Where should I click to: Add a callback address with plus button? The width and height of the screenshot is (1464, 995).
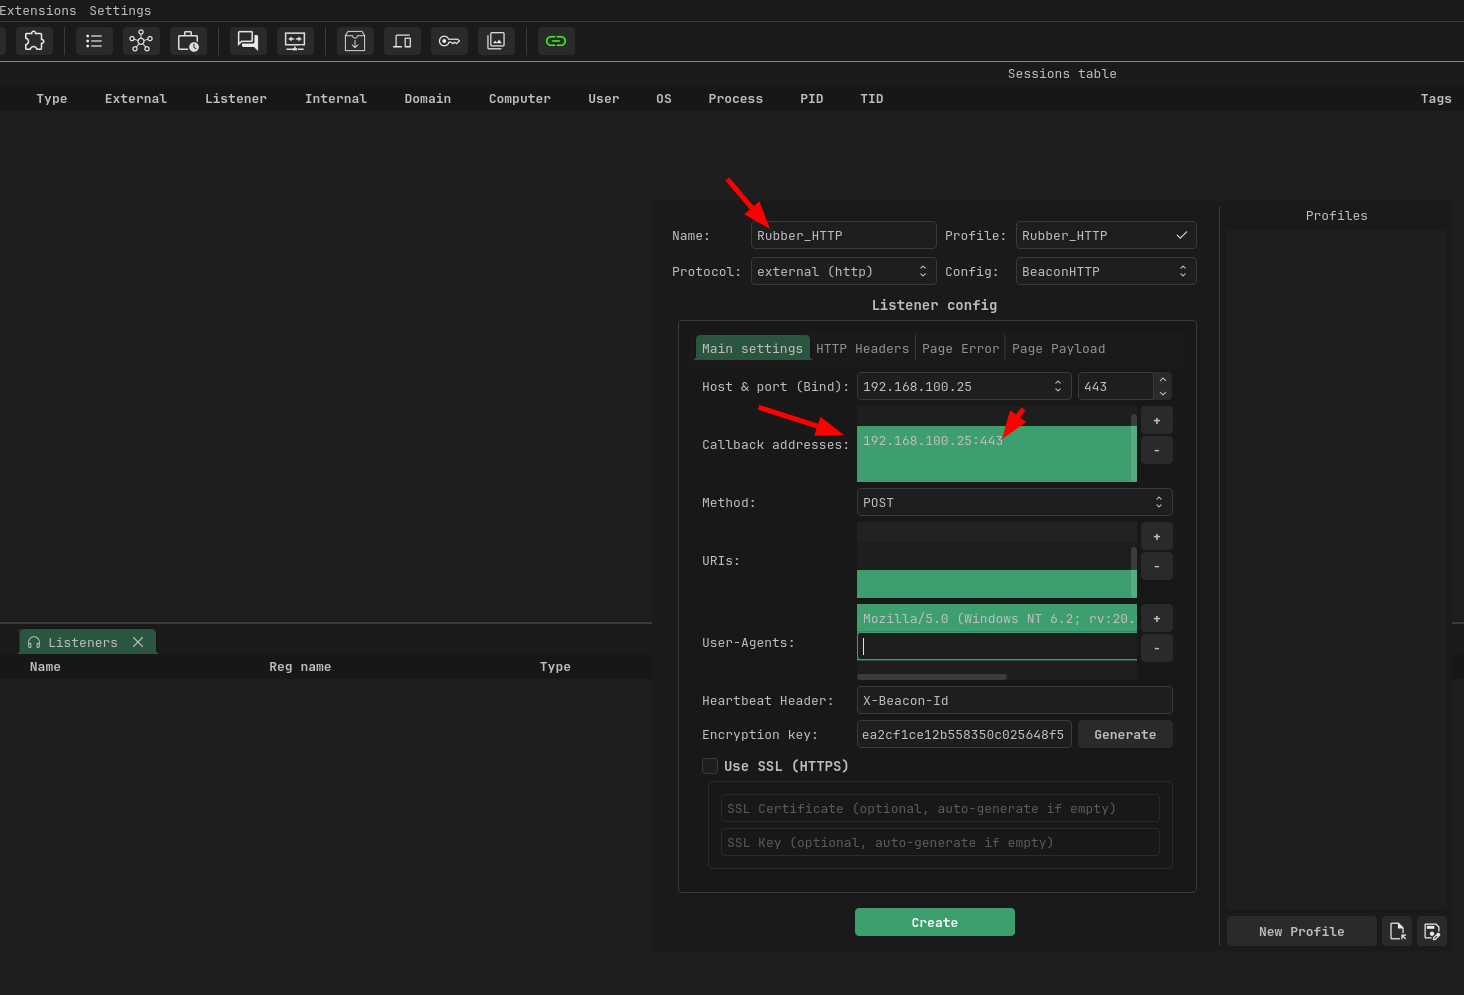pos(1156,421)
